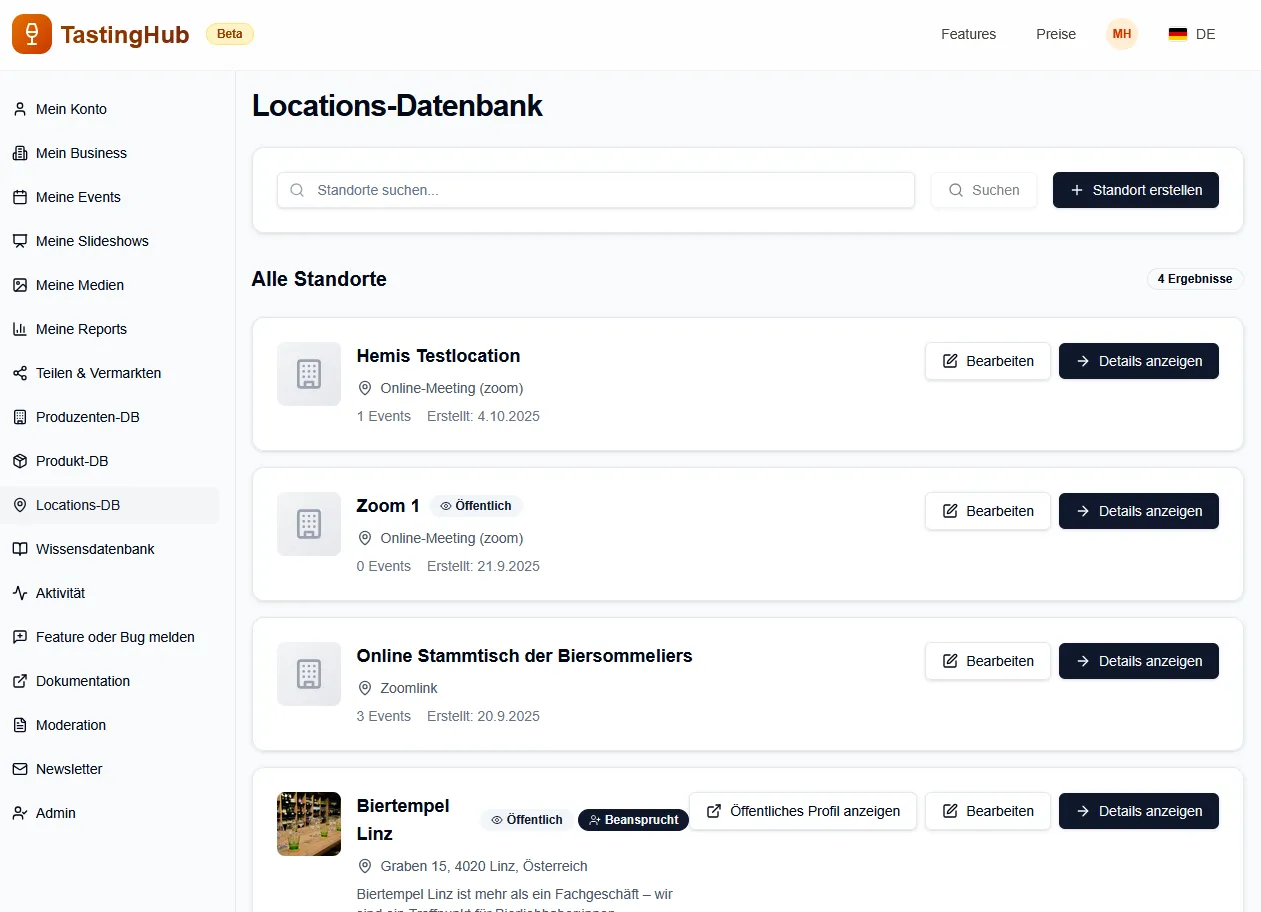
Task: Show details for Zoom 1 location
Action: (x=1138, y=511)
